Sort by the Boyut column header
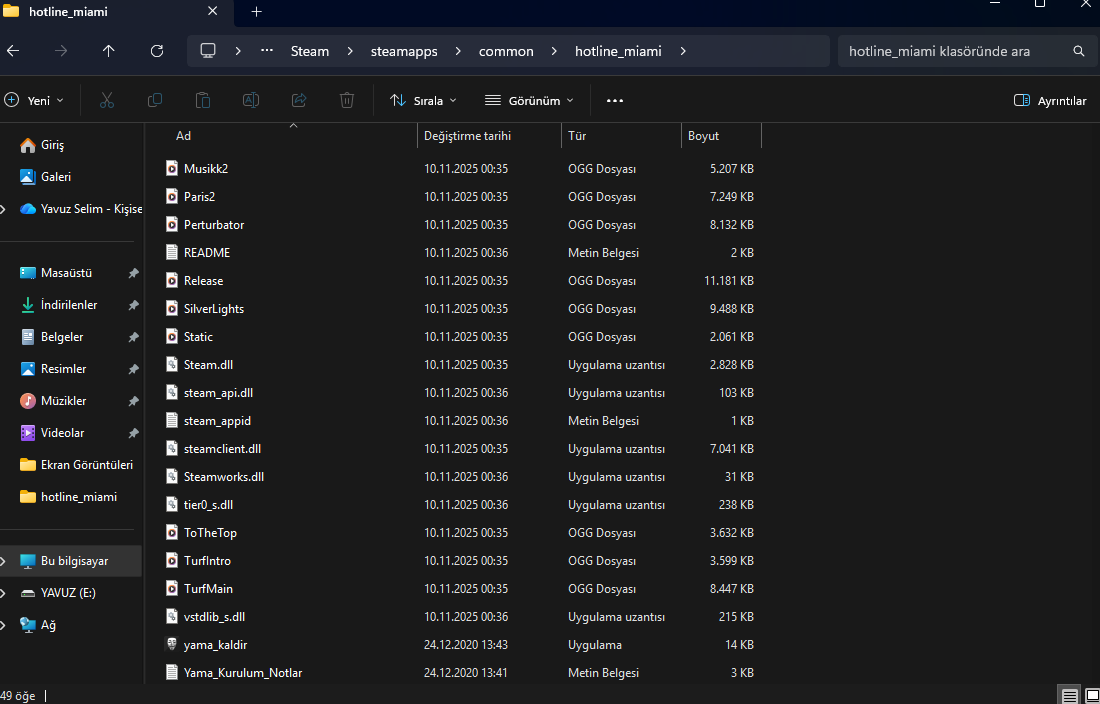Viewport: 1100px width, 704px height. [703, 136]
